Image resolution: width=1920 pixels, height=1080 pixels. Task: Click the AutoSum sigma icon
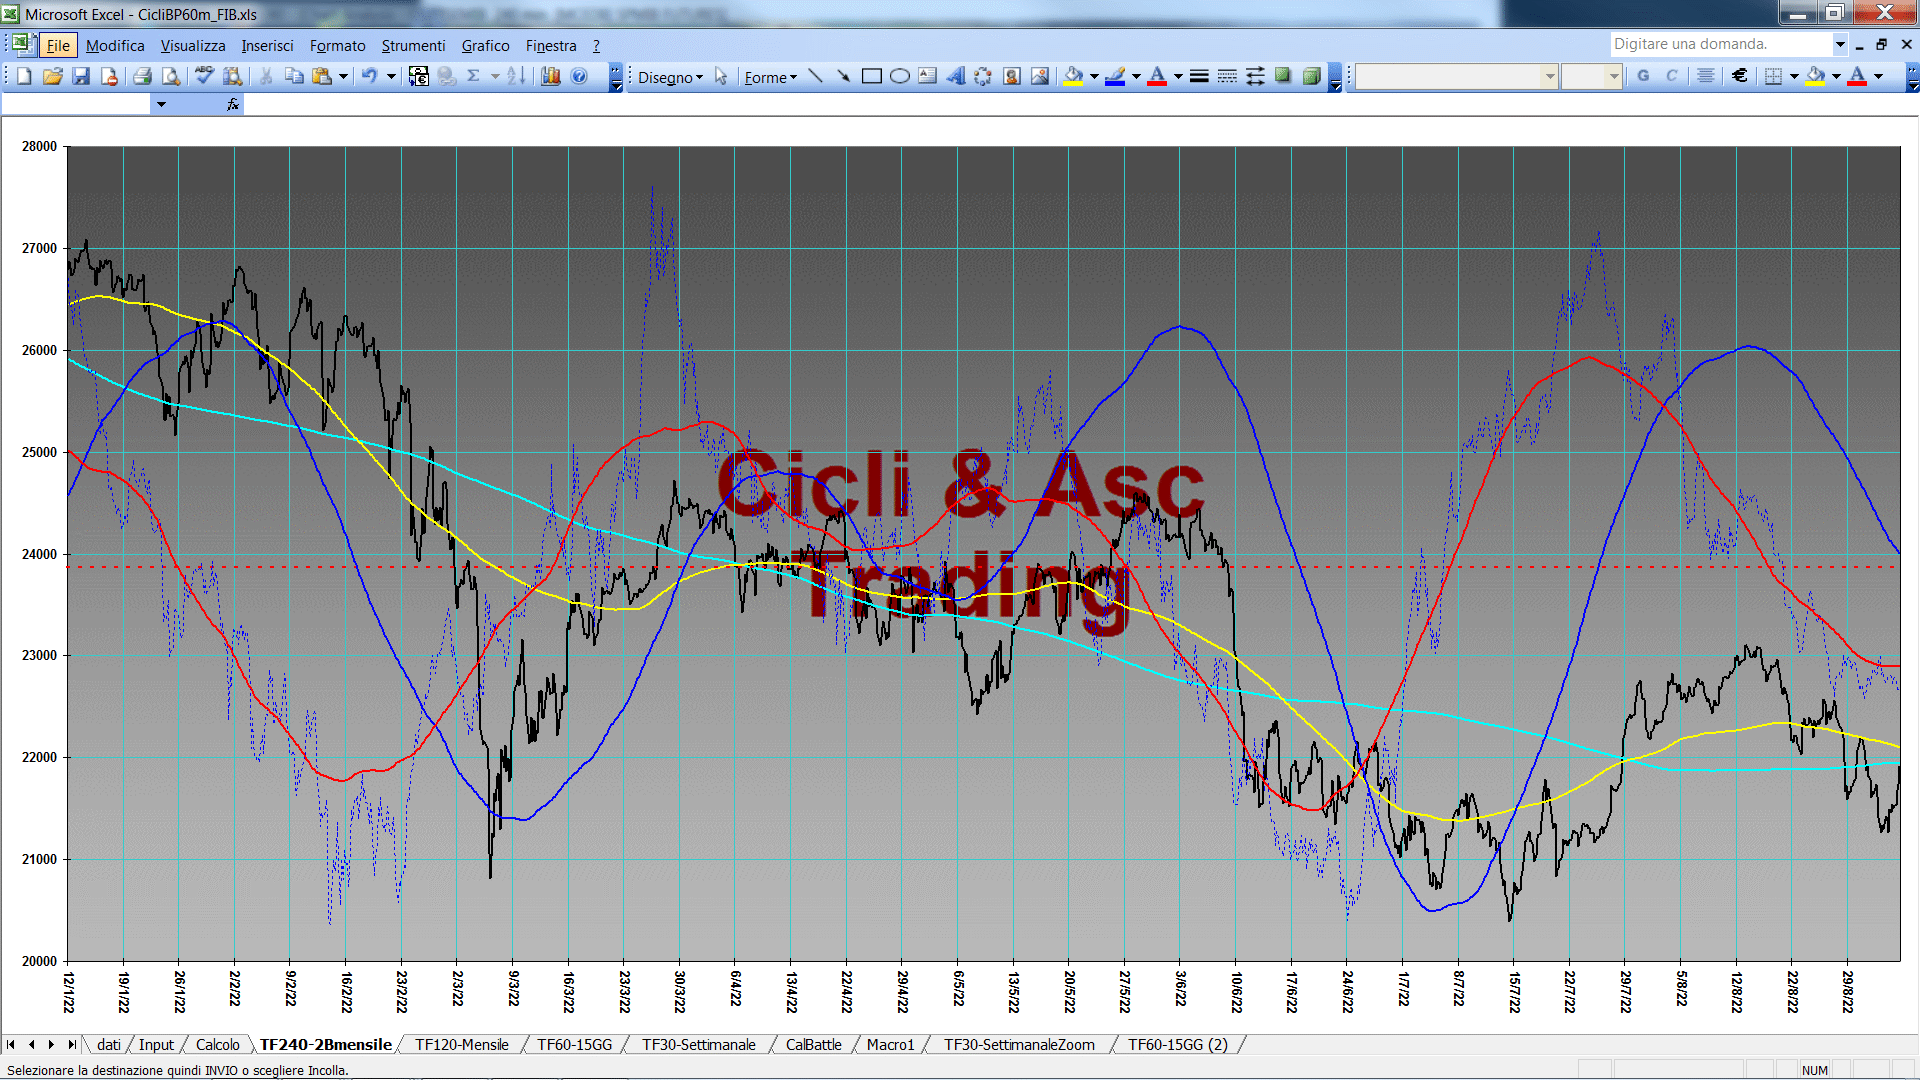[x=473, y=76]
